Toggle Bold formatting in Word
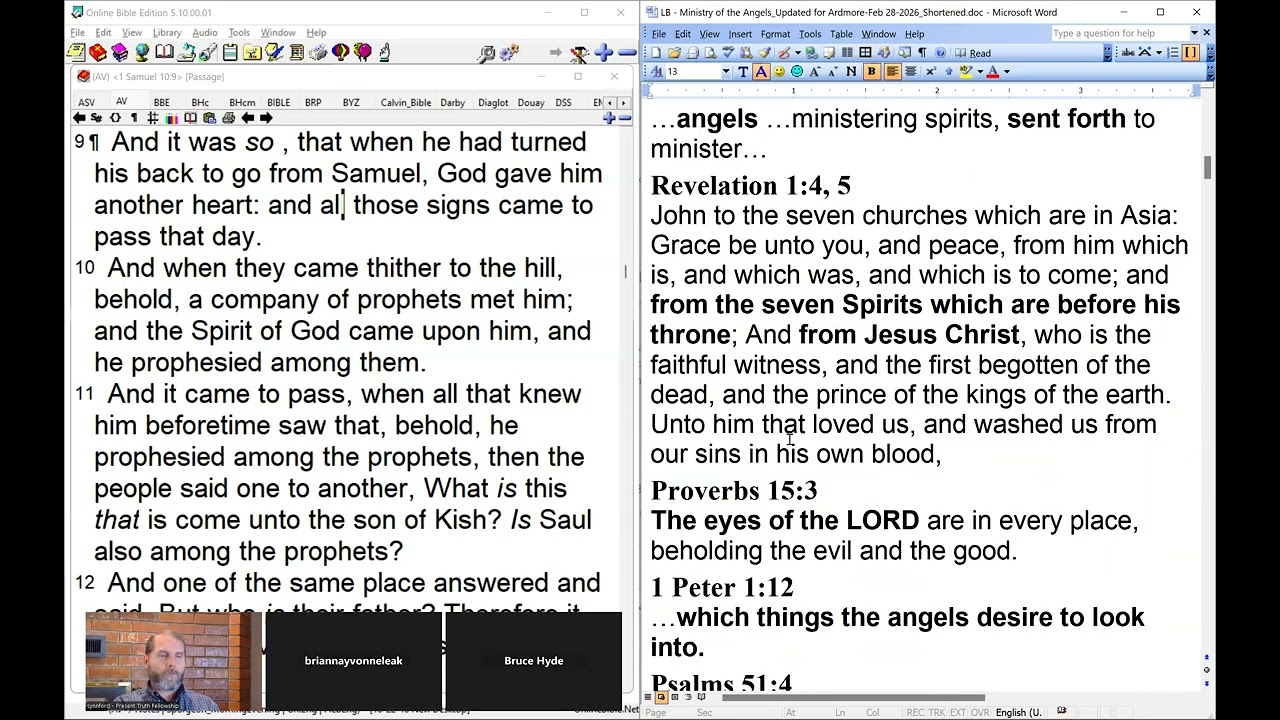This screenshot has width=1280, height=720. [872, 71]
